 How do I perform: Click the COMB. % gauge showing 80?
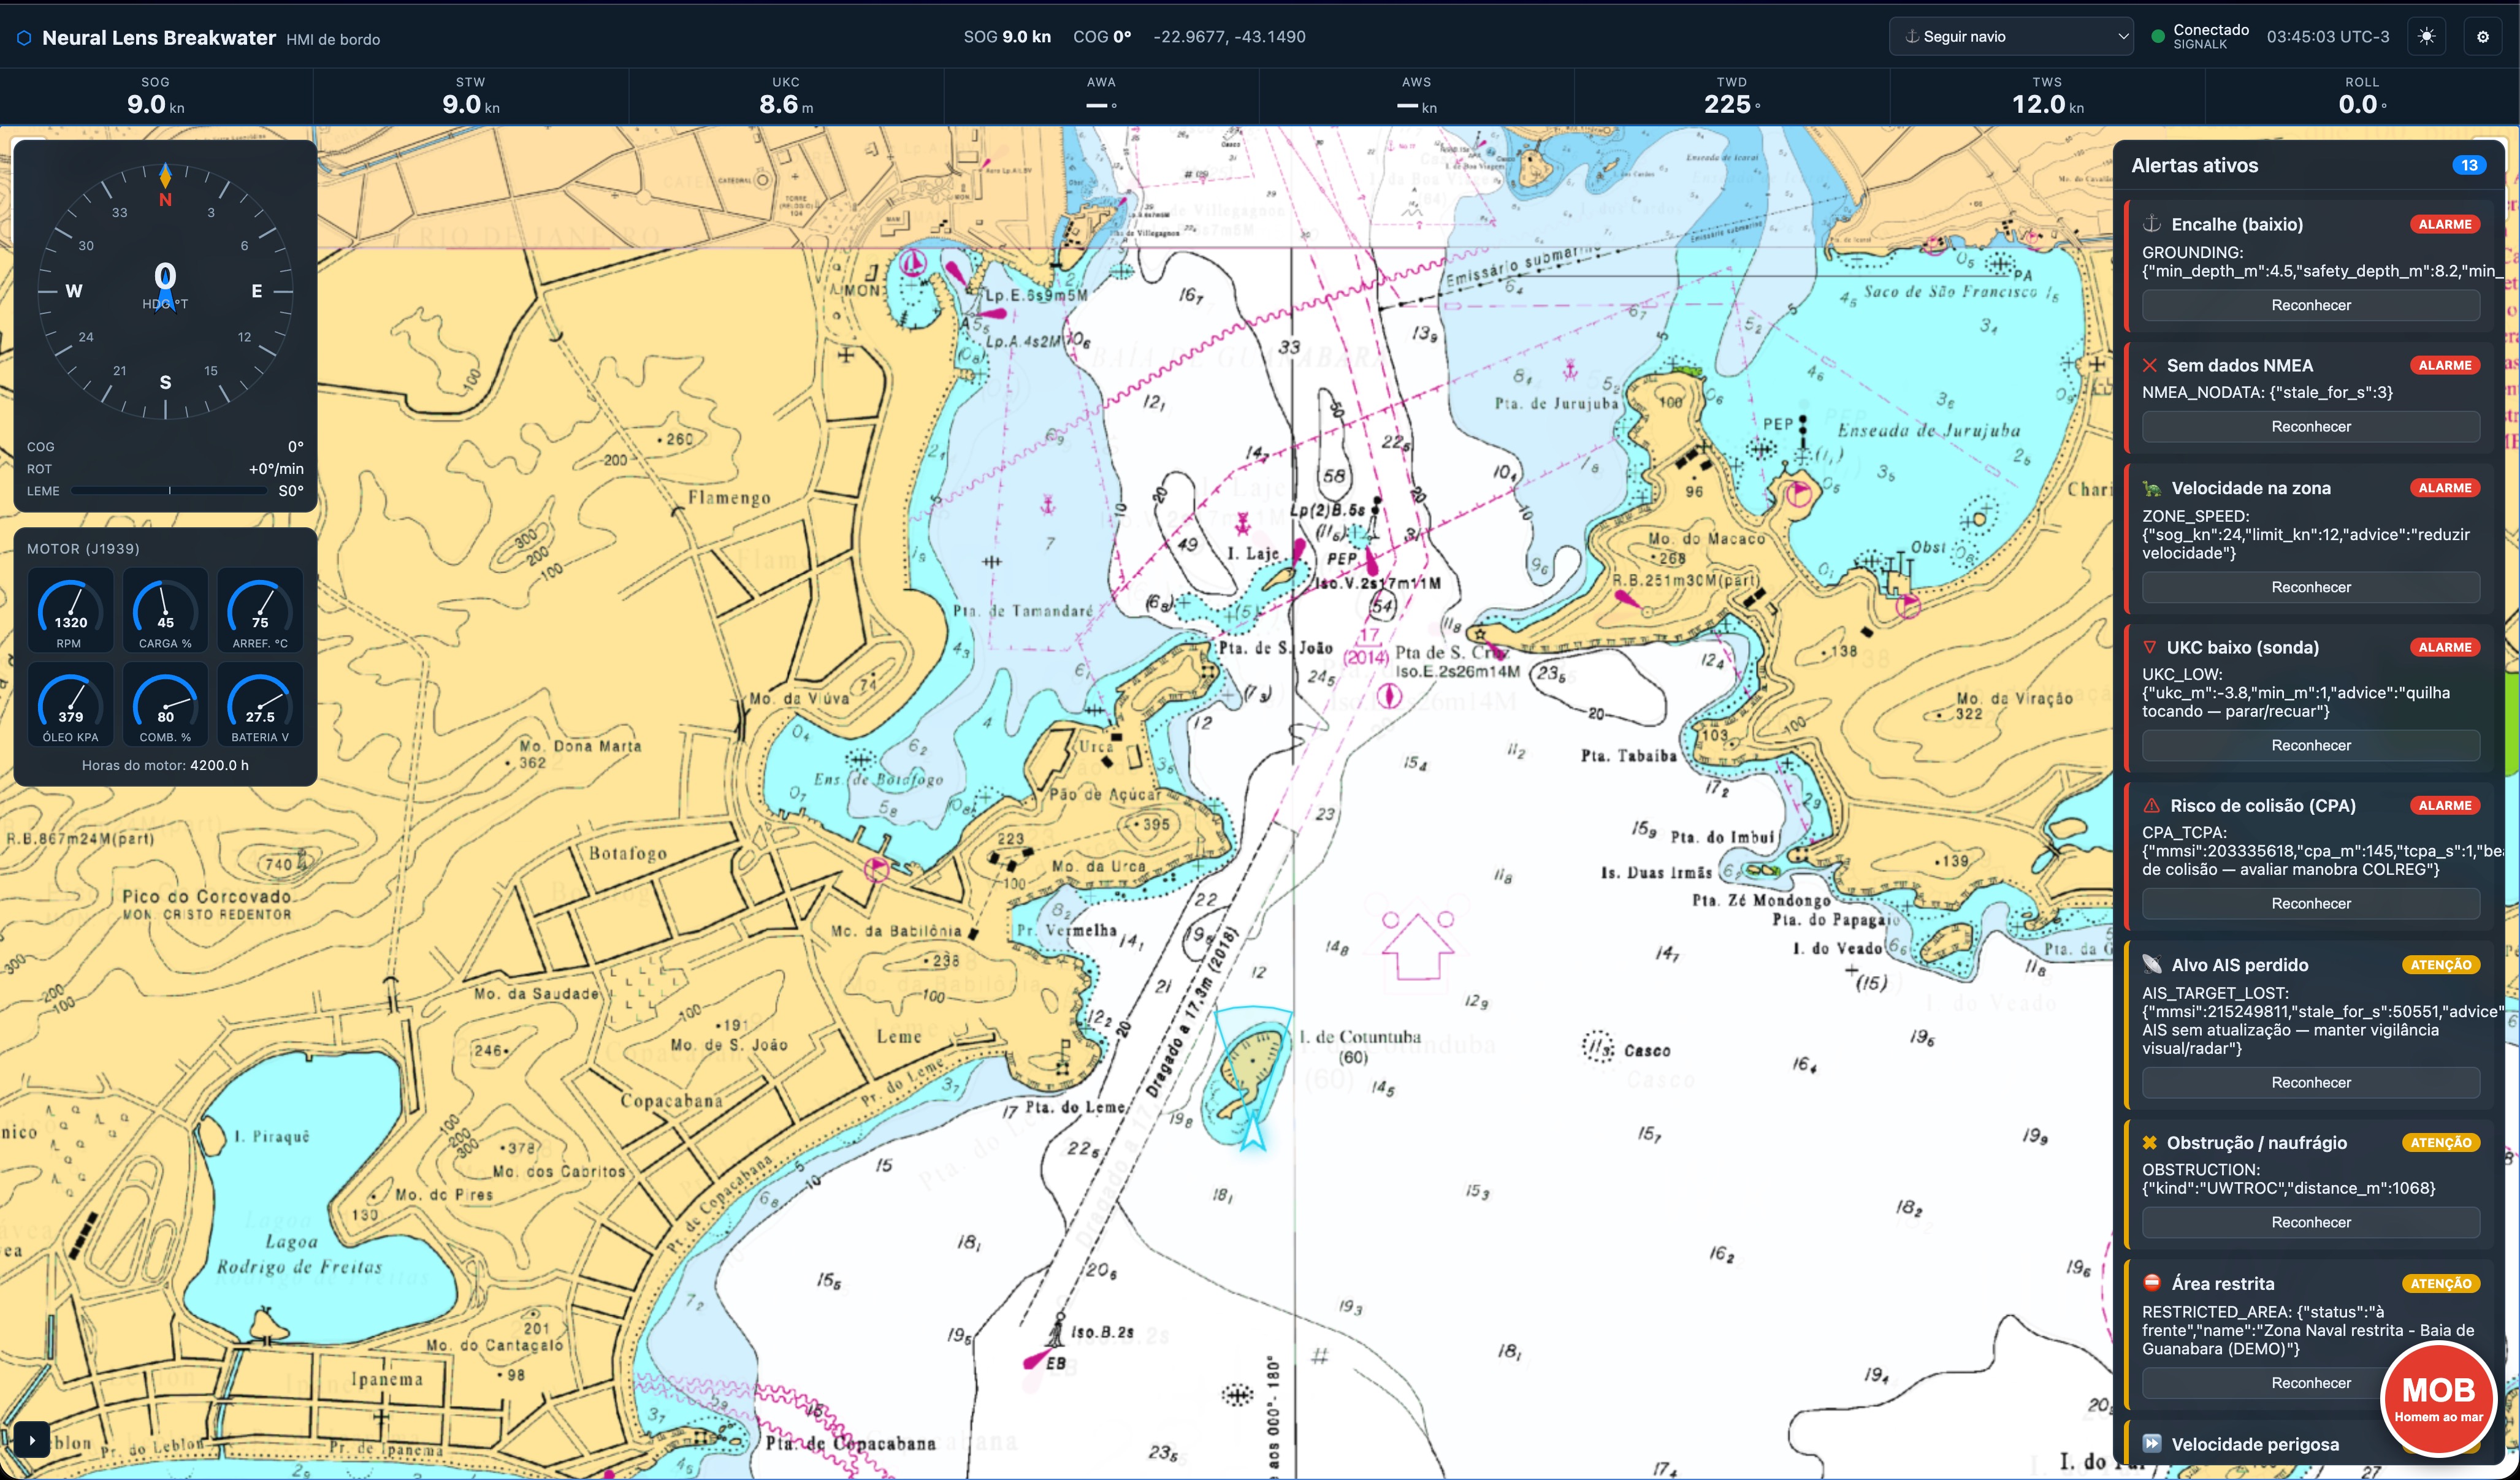pyautogui.click(x=165, y=704)
